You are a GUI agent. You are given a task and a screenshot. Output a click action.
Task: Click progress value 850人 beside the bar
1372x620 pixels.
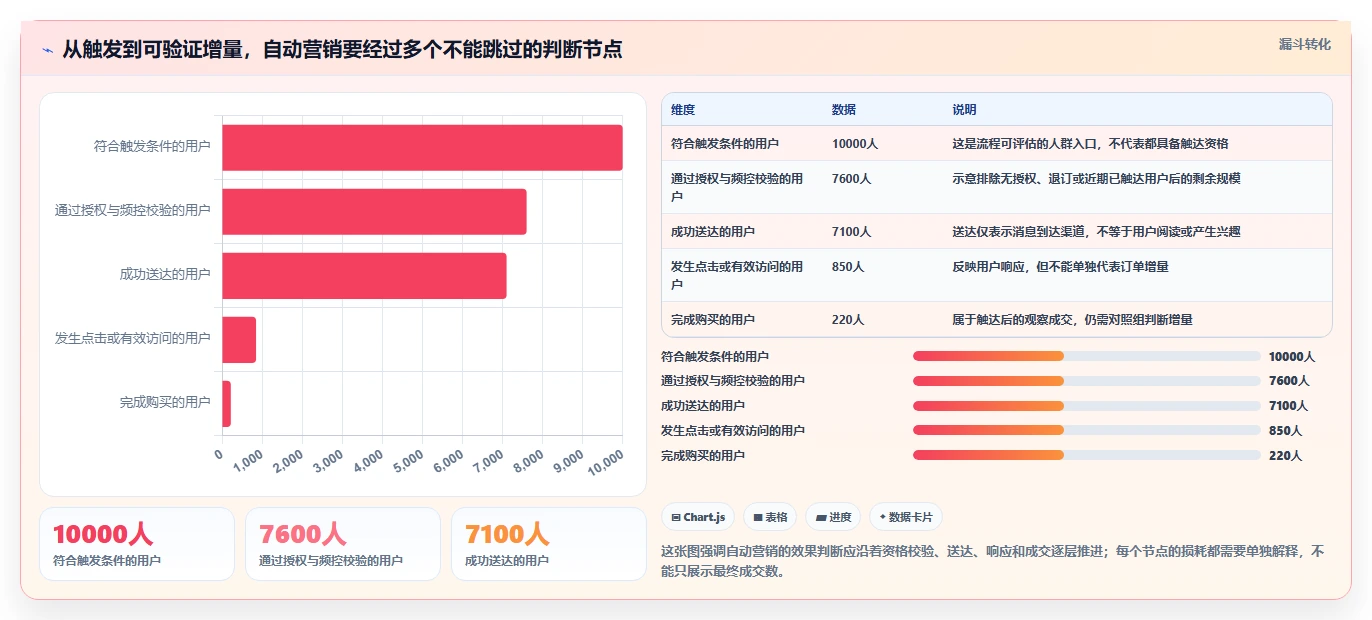point(1285,430)
